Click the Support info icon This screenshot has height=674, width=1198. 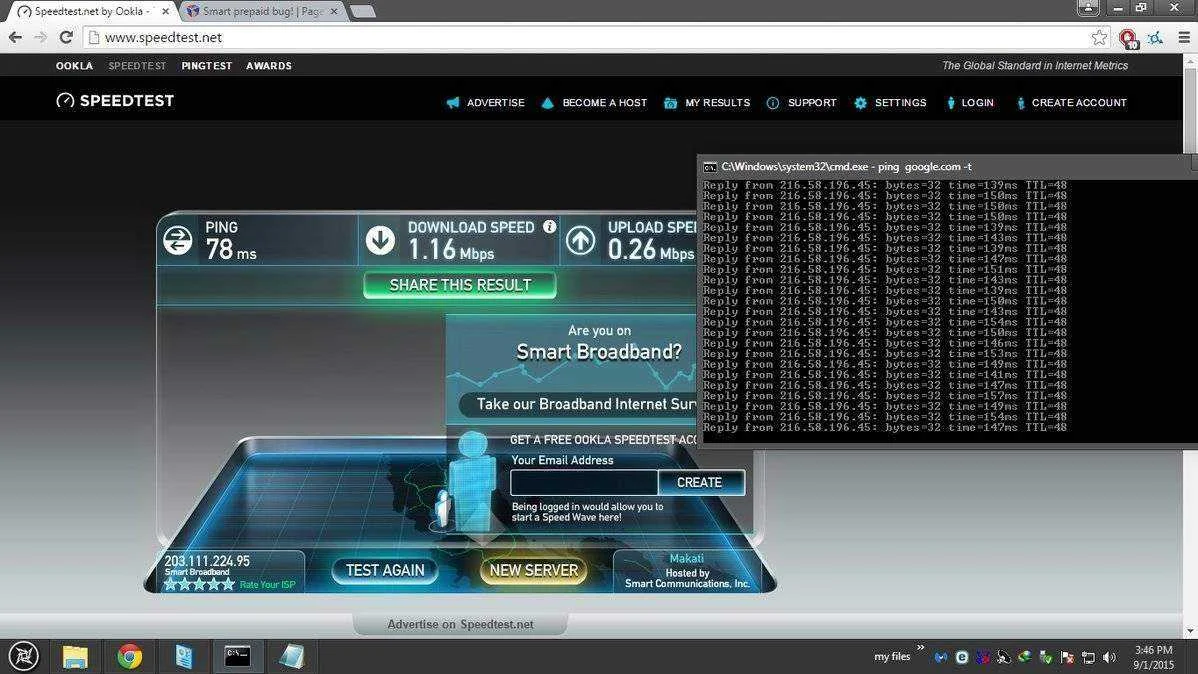point(772,103)
